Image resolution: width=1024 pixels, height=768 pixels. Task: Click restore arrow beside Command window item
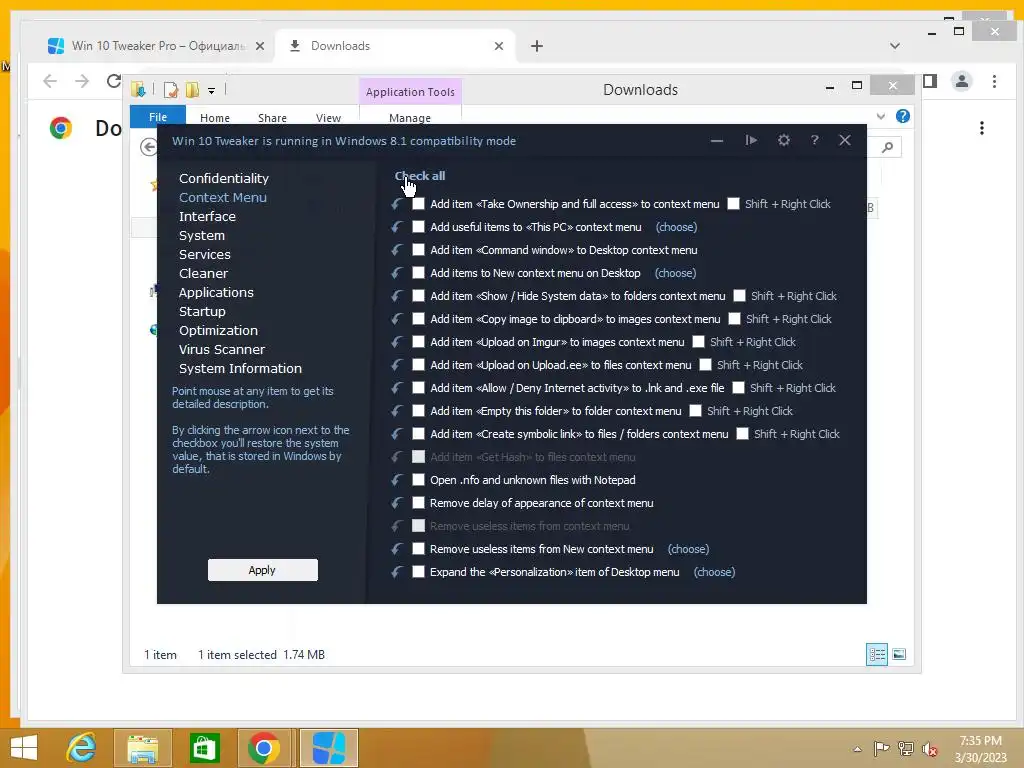tap(396, 249)
